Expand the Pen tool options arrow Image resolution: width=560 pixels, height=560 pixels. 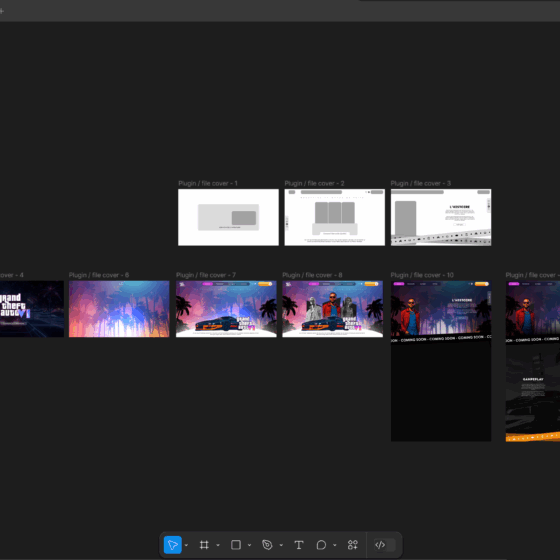tap(281, 545)
